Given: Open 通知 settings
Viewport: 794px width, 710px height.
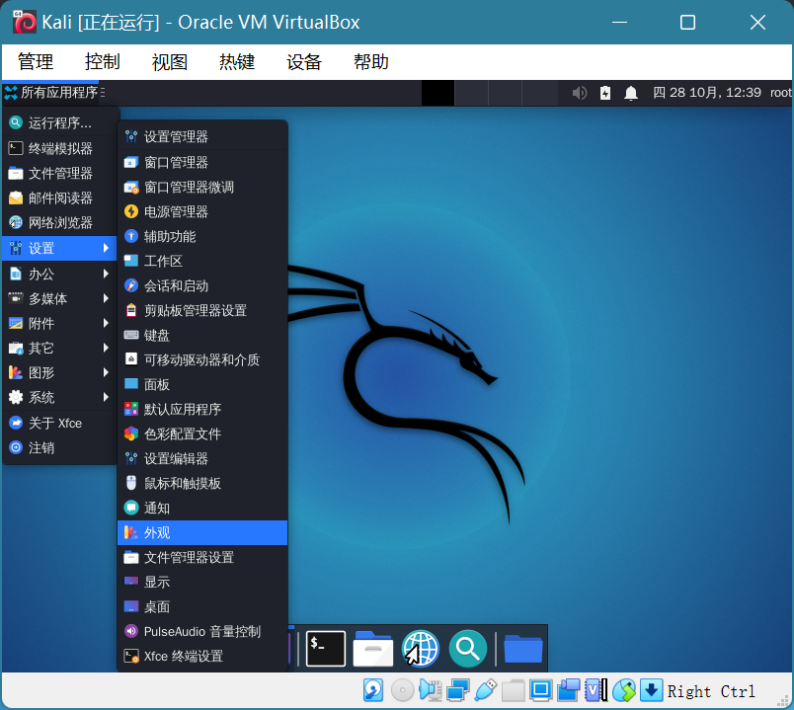Looking at the screenshot, I should point(203,508).
